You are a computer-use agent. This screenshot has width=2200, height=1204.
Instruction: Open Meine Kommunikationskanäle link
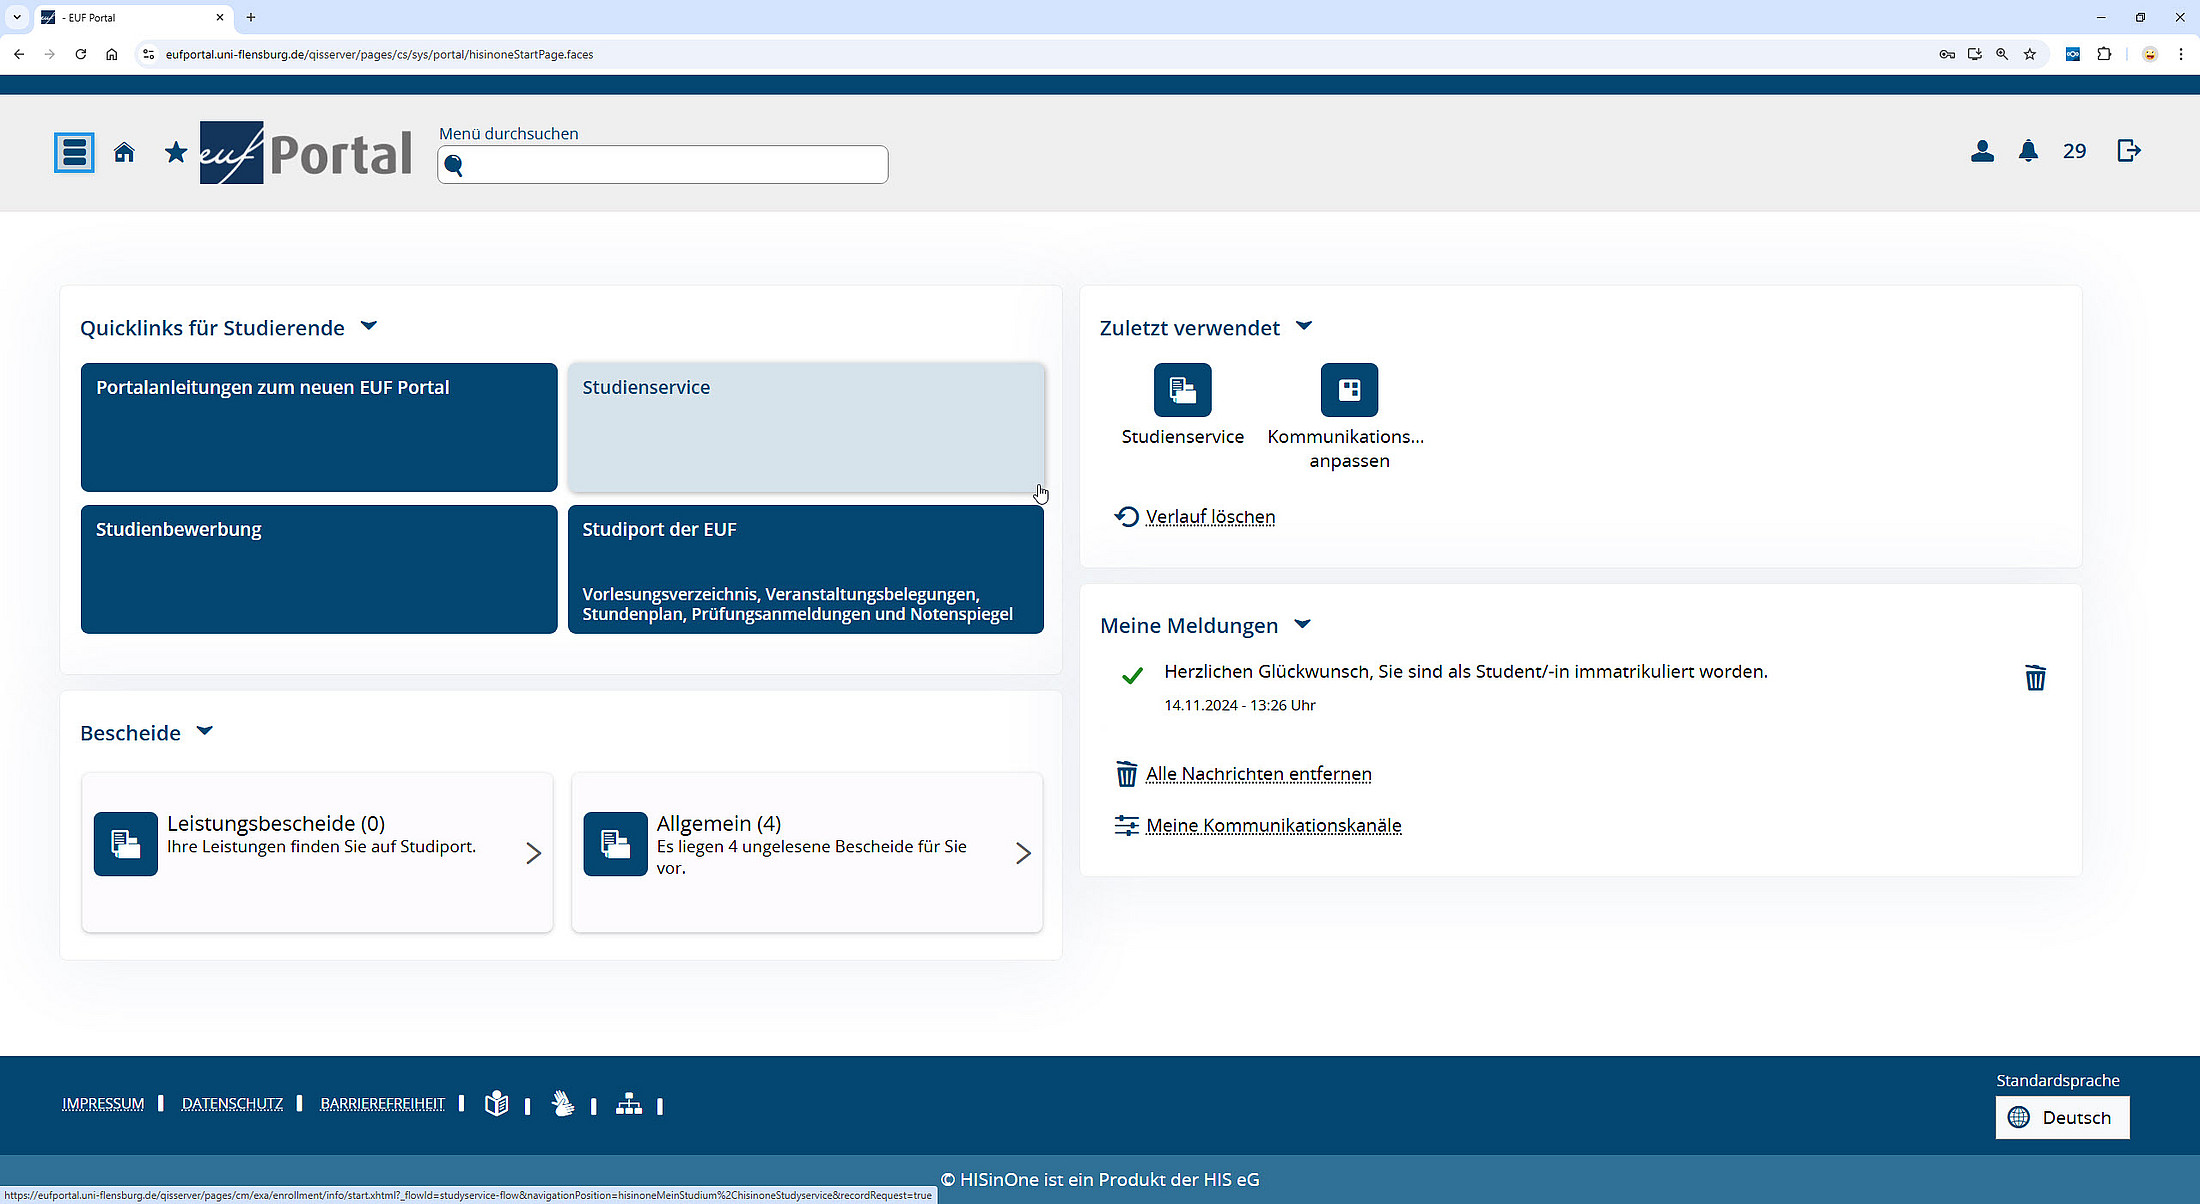pyautogui.click(x=1273, y=826)
